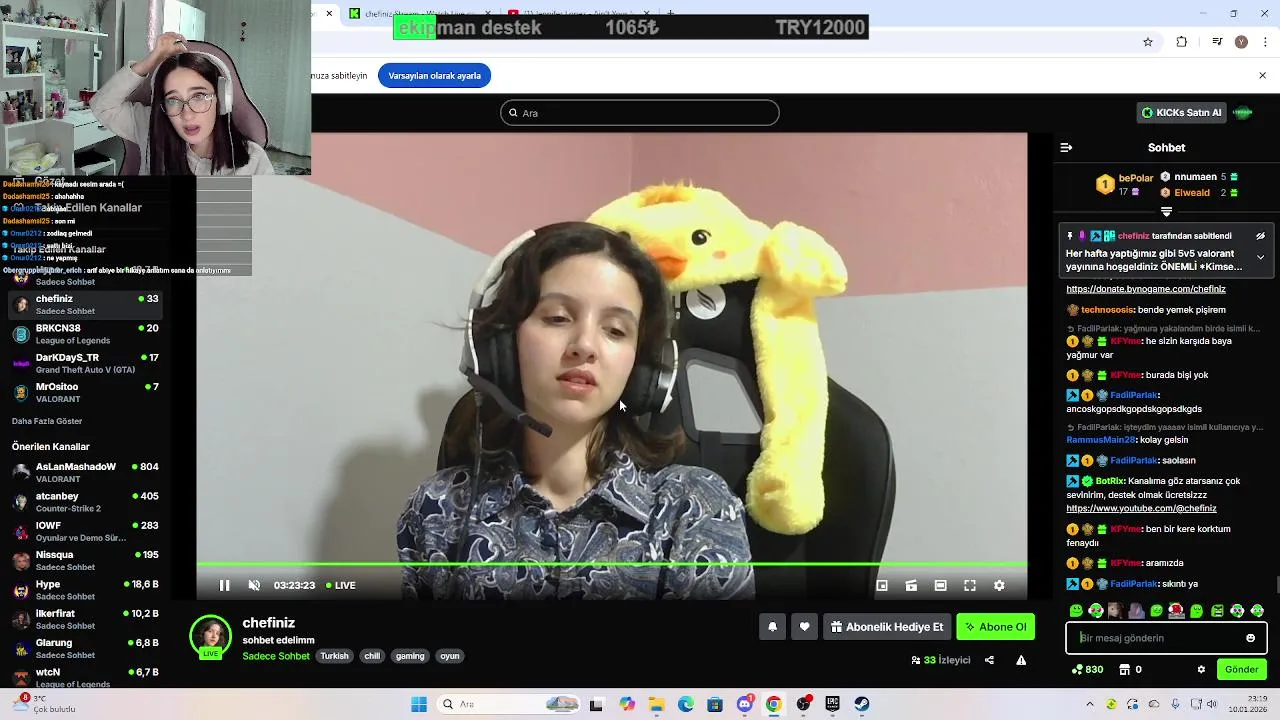Open chefiniz channel in sidebar
The width and height of the screenshot is (1280, 720).
84,305
